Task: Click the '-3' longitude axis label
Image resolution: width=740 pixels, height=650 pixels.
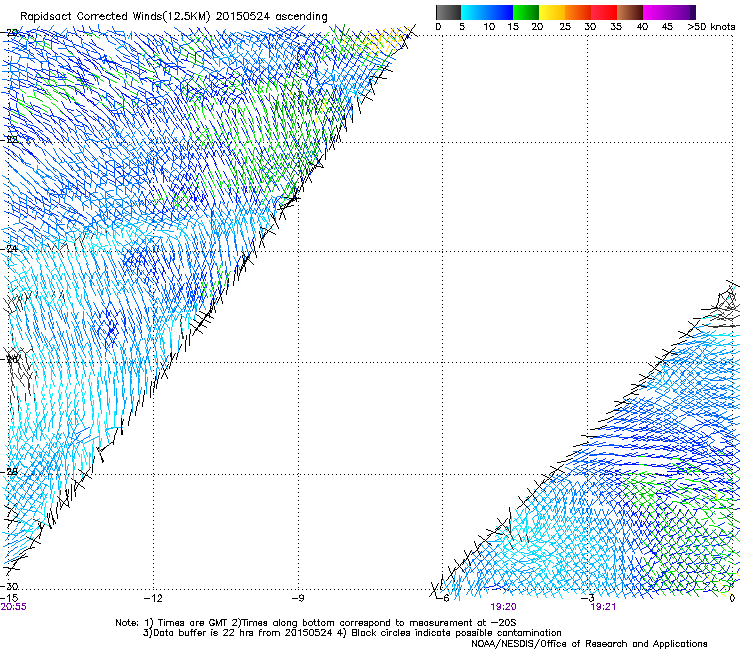Action: tap(588, 598)
